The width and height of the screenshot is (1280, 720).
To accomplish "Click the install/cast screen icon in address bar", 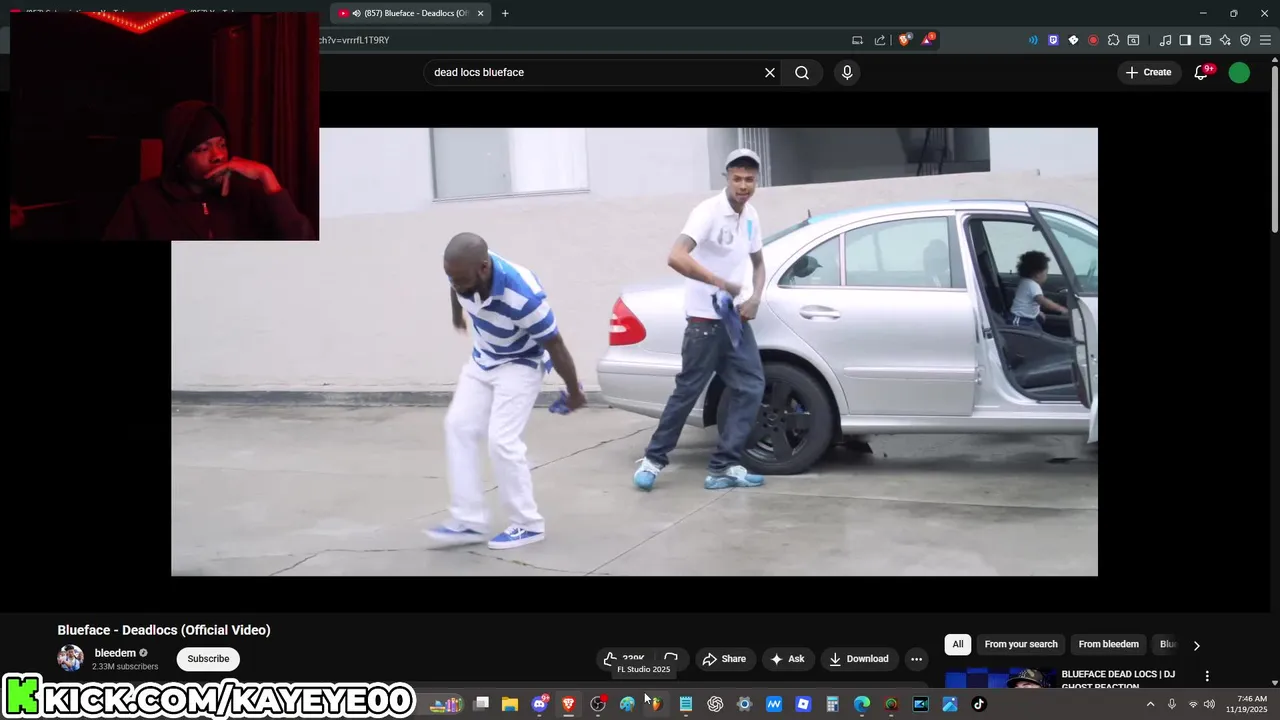I will [x=857, y=40].
